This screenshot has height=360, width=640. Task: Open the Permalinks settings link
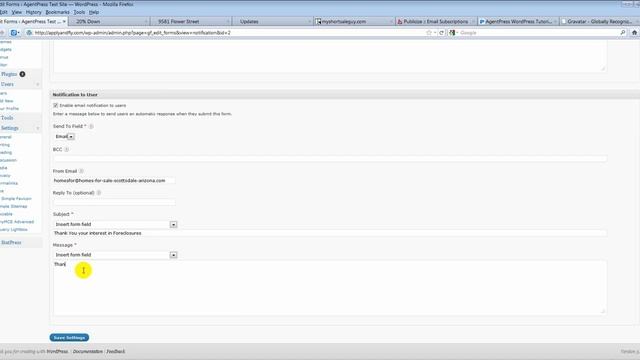[x=9, y=183]
